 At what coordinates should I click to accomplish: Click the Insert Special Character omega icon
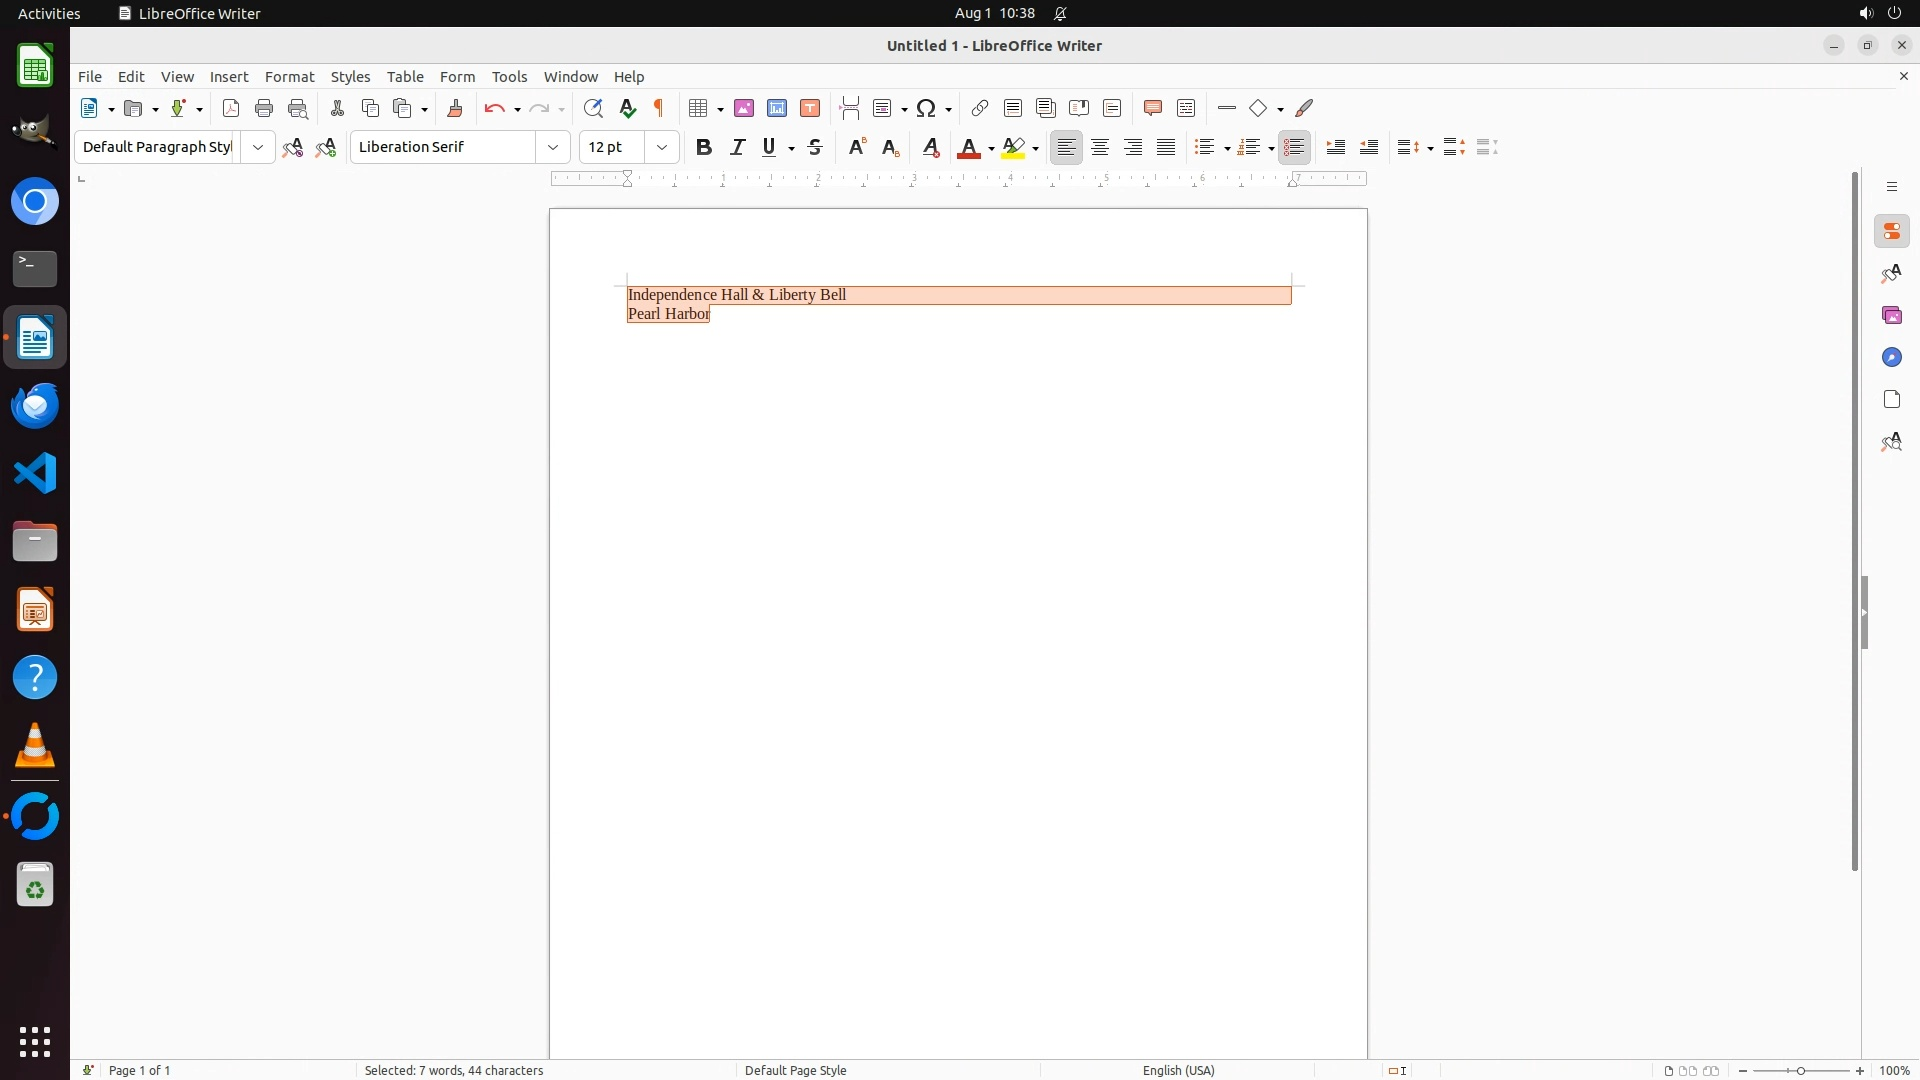(926, 109)
